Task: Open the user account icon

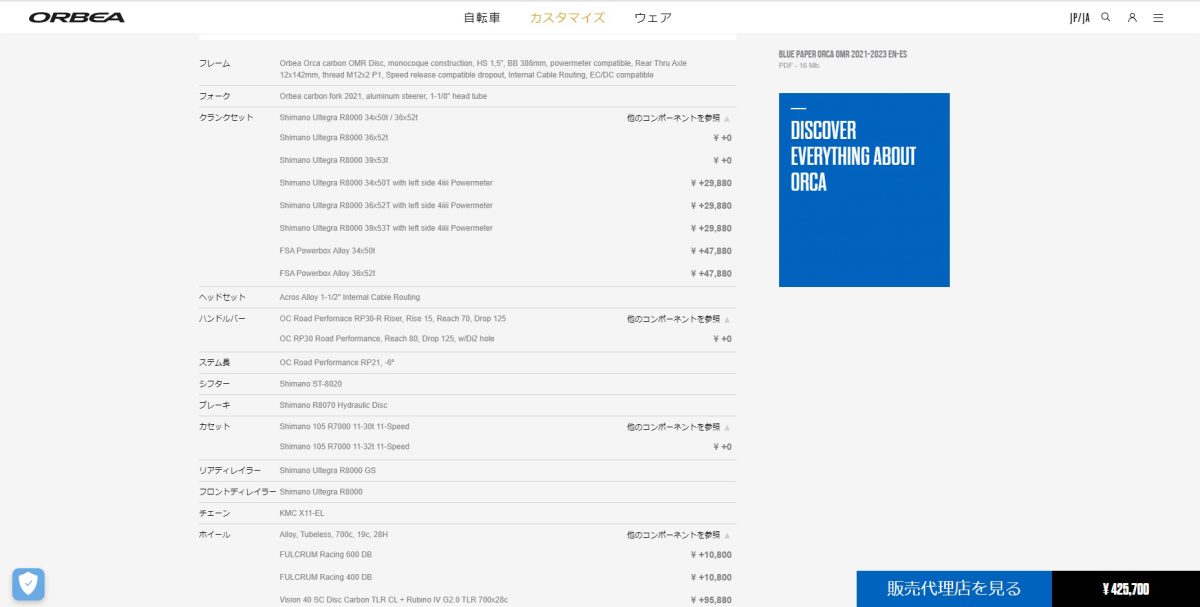Action: point(1132,17)
